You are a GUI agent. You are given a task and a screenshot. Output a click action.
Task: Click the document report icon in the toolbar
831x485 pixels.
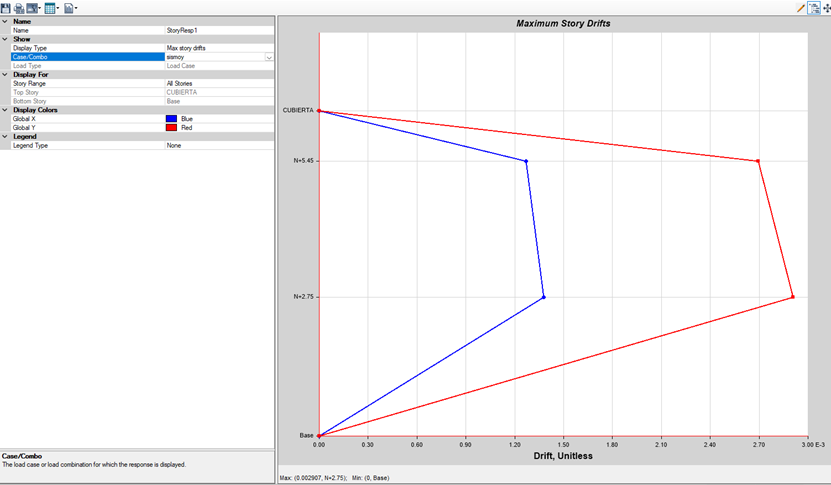pyautogui.click(x=68, y=8)
